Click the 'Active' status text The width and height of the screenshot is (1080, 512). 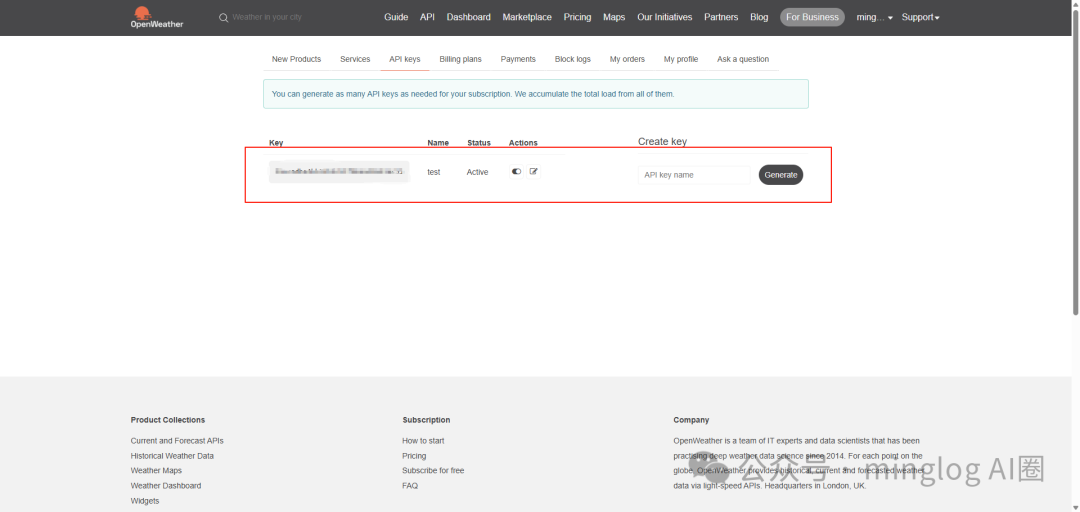click(x=477, y=172)
